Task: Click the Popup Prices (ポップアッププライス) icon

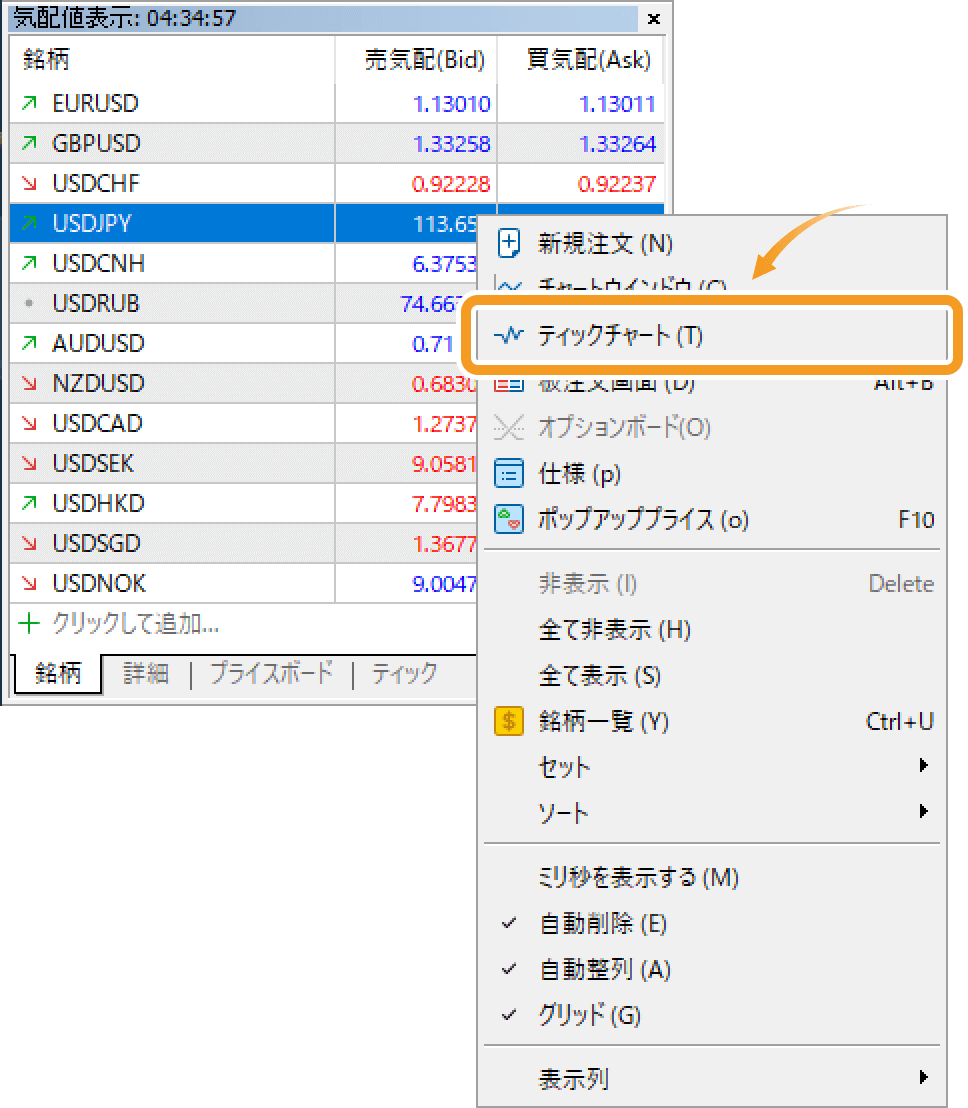Action: tap(509, 519)
